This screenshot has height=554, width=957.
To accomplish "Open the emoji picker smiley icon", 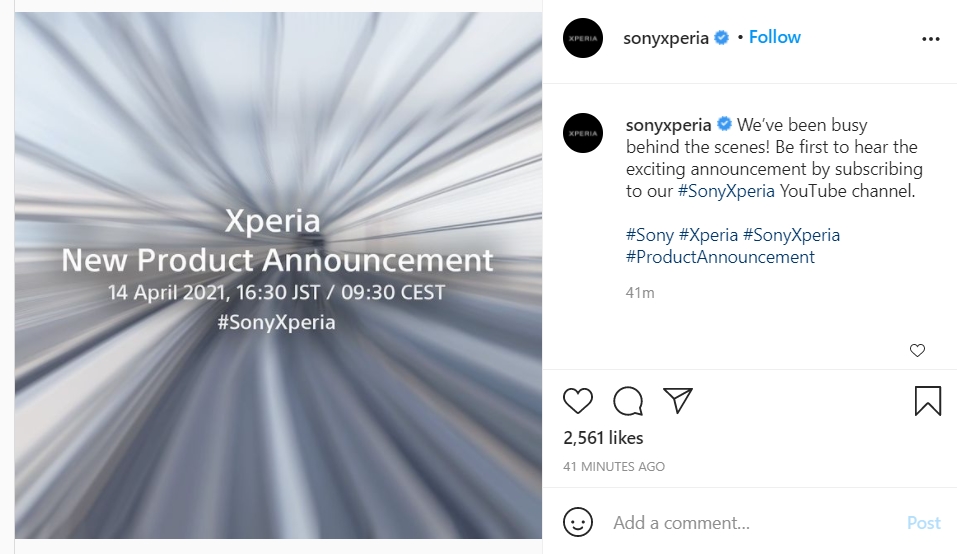I will [x=578, y=522].
